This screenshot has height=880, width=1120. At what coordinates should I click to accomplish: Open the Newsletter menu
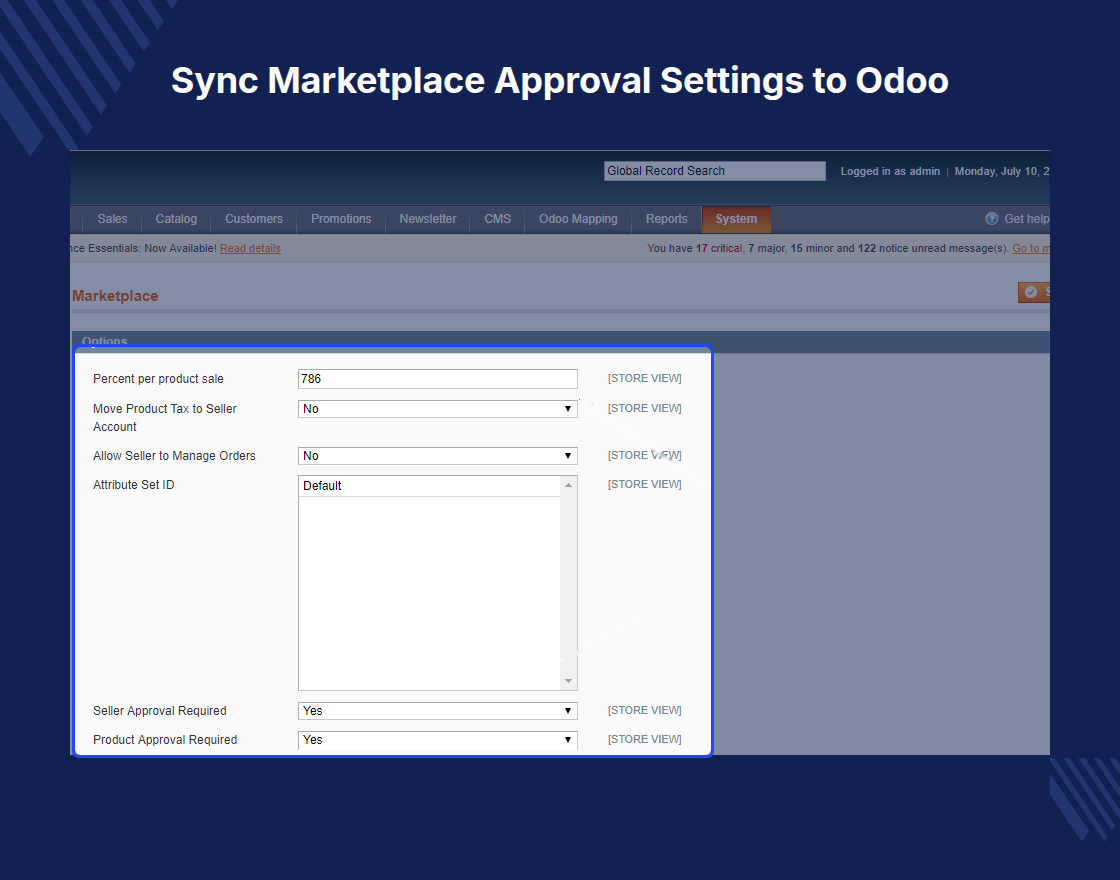[x=428, y=219]
